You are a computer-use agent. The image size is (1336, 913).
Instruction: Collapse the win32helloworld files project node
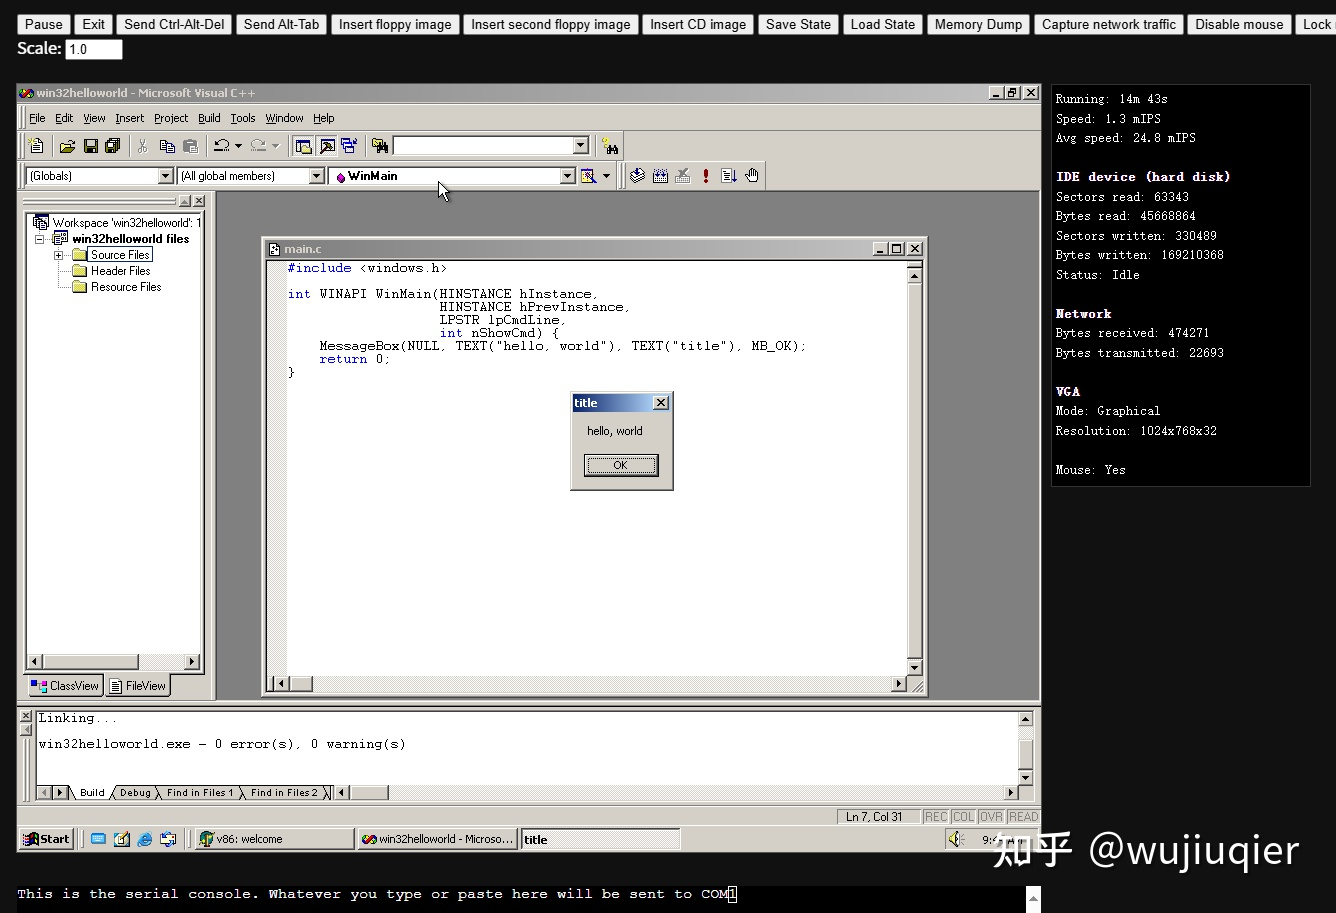tap(41, 239)
